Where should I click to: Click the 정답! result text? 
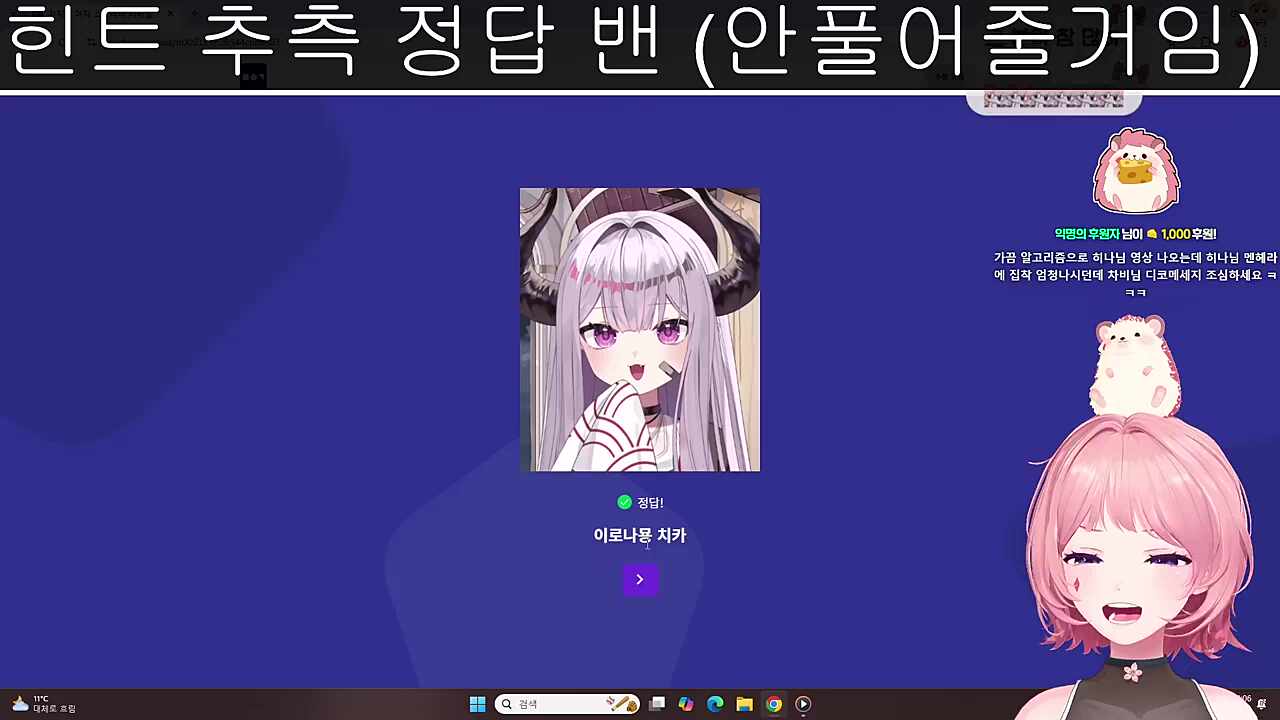(x=651, y=503)
